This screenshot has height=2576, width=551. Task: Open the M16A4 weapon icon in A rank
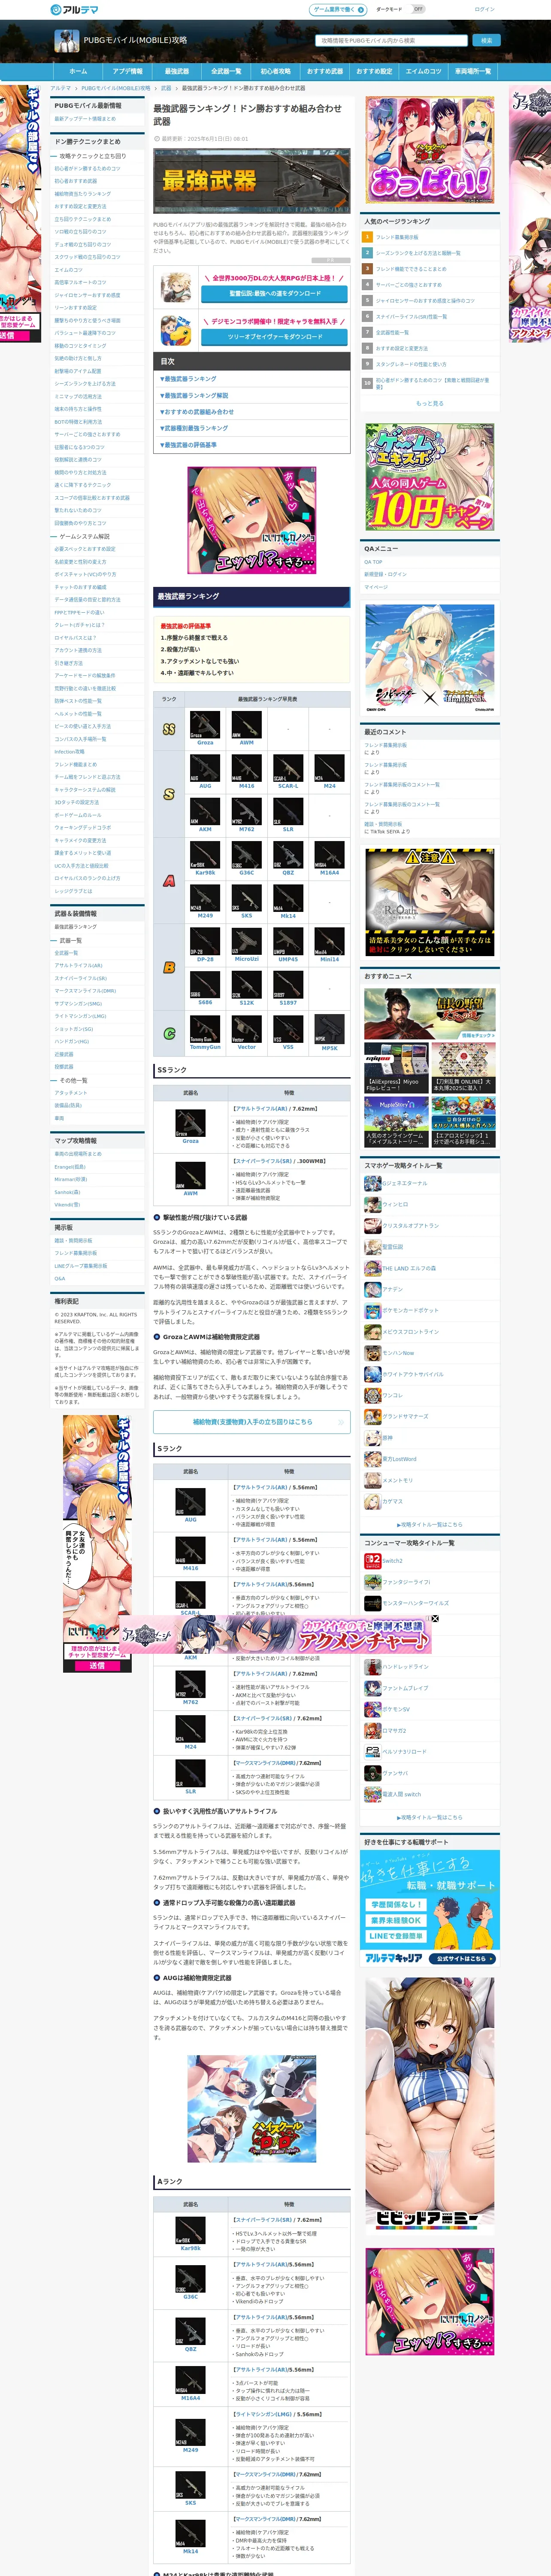(x=329, y=854)
